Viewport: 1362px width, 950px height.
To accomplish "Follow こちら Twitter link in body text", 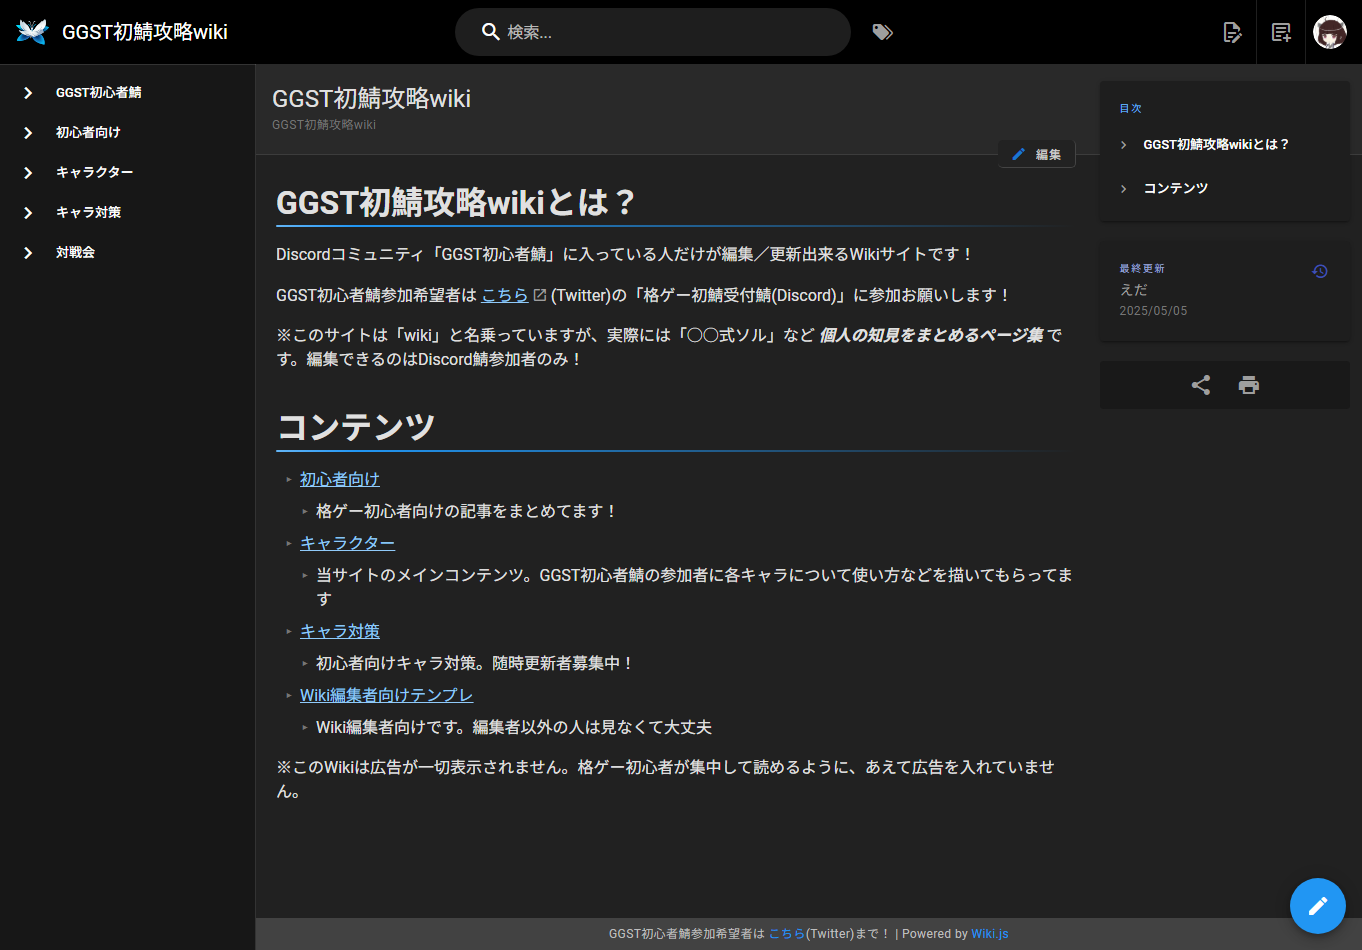I will click(505, 295).
